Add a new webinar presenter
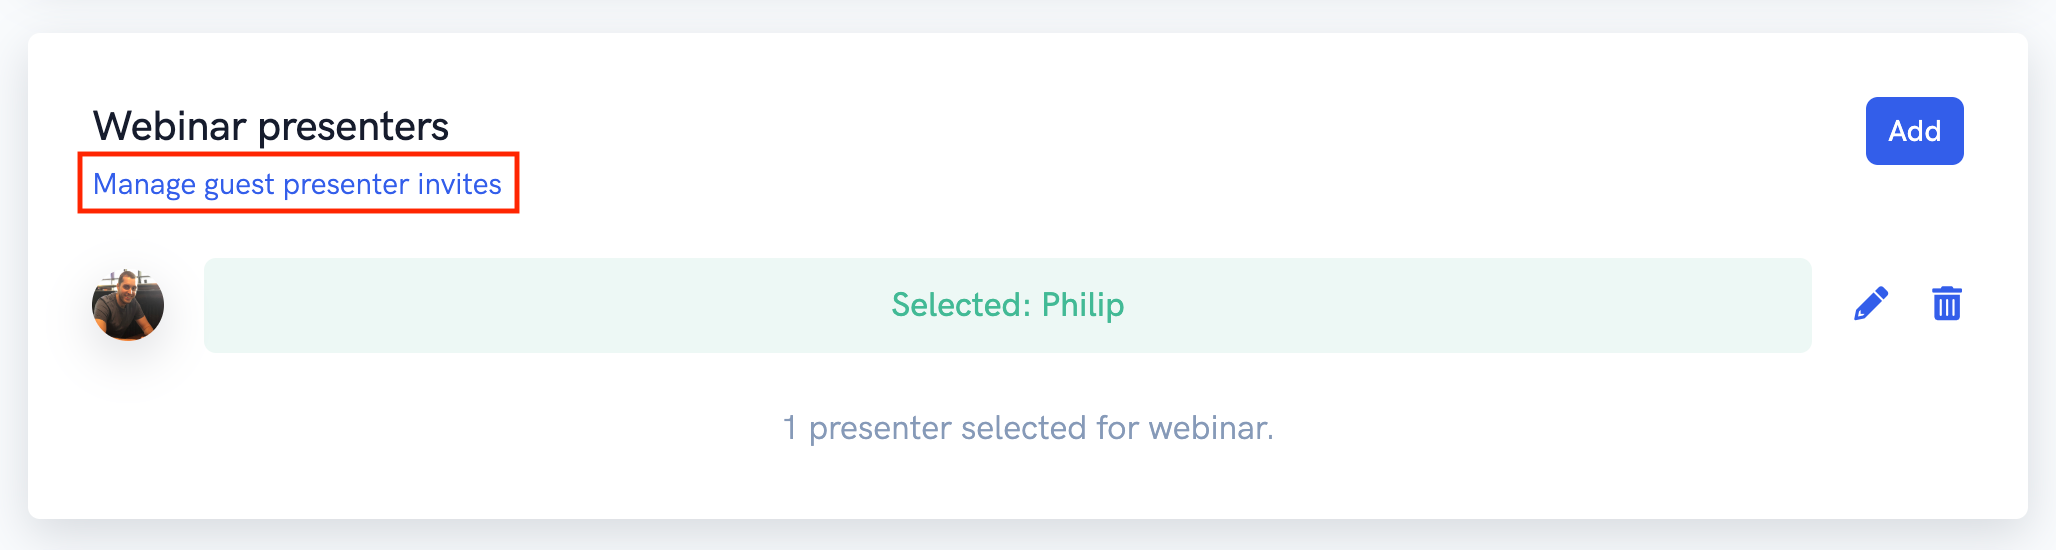 point(1914,131)
